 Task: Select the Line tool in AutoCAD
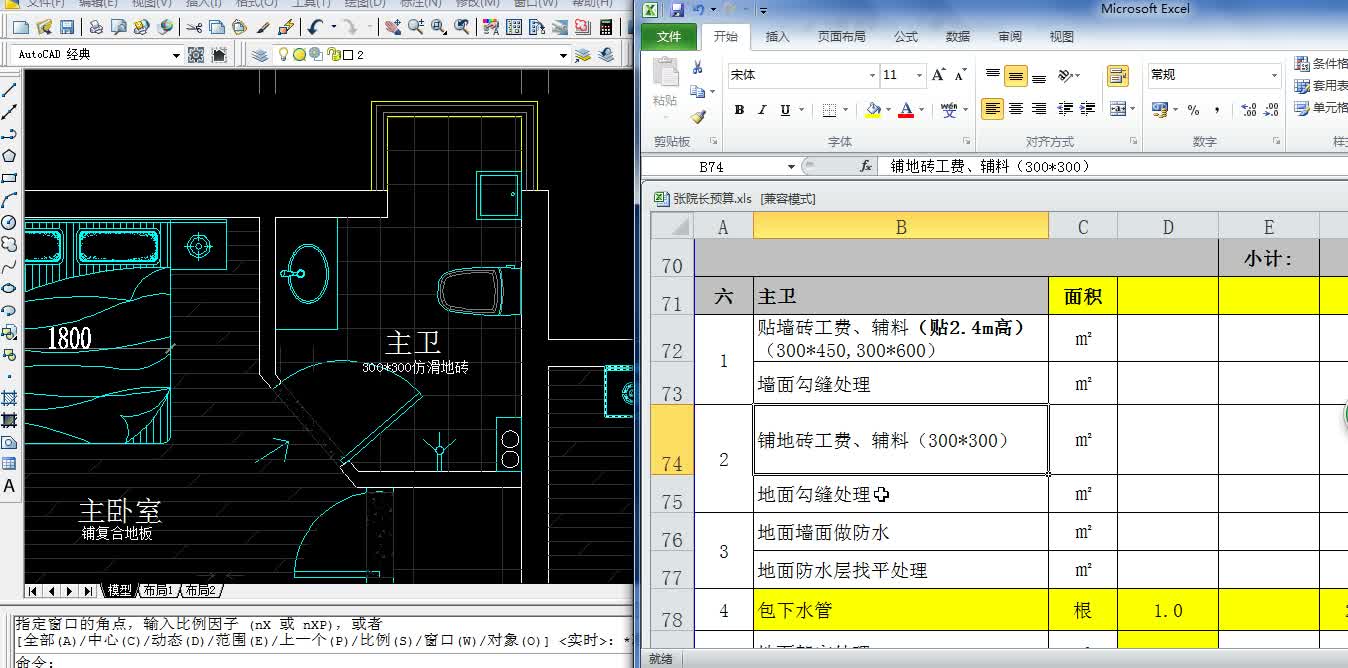(x=7, y=88)
